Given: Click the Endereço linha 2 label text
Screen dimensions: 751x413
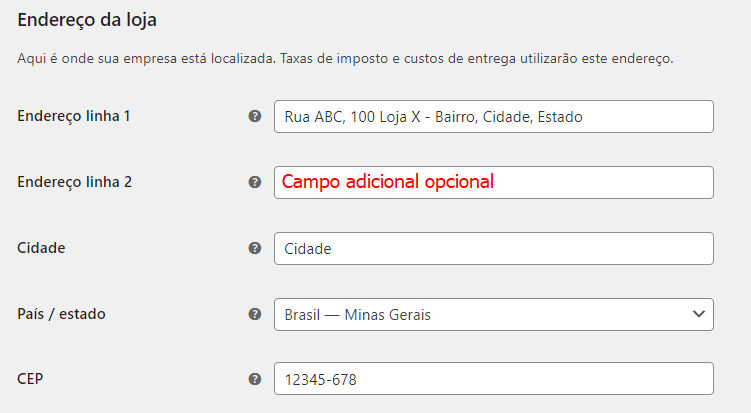Looking at the screenshot, I should [74, 182].
